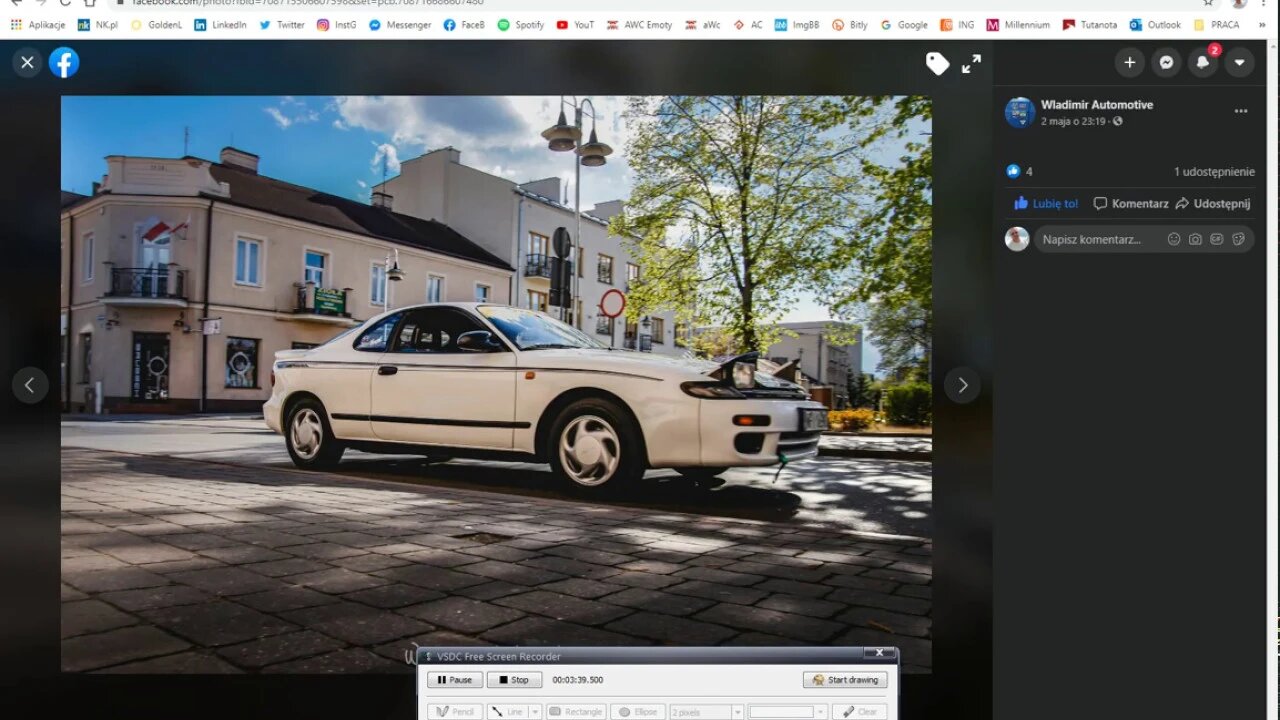Open the Aplikacje apps bookmark
The width and height of the screenshot is (1280, 720).
(39, 25)
